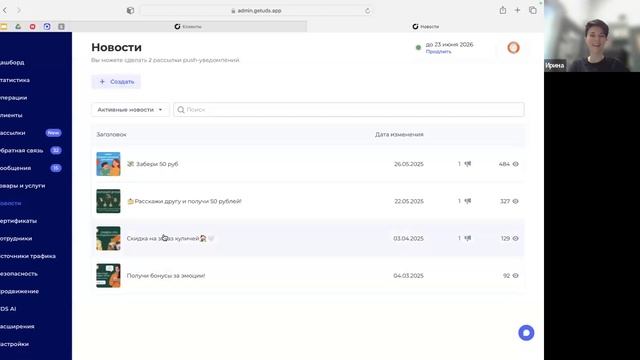This screenshot has height=360, width=640.
Task: Open Сертификаты in the sidebar
Action: [18, 221]
